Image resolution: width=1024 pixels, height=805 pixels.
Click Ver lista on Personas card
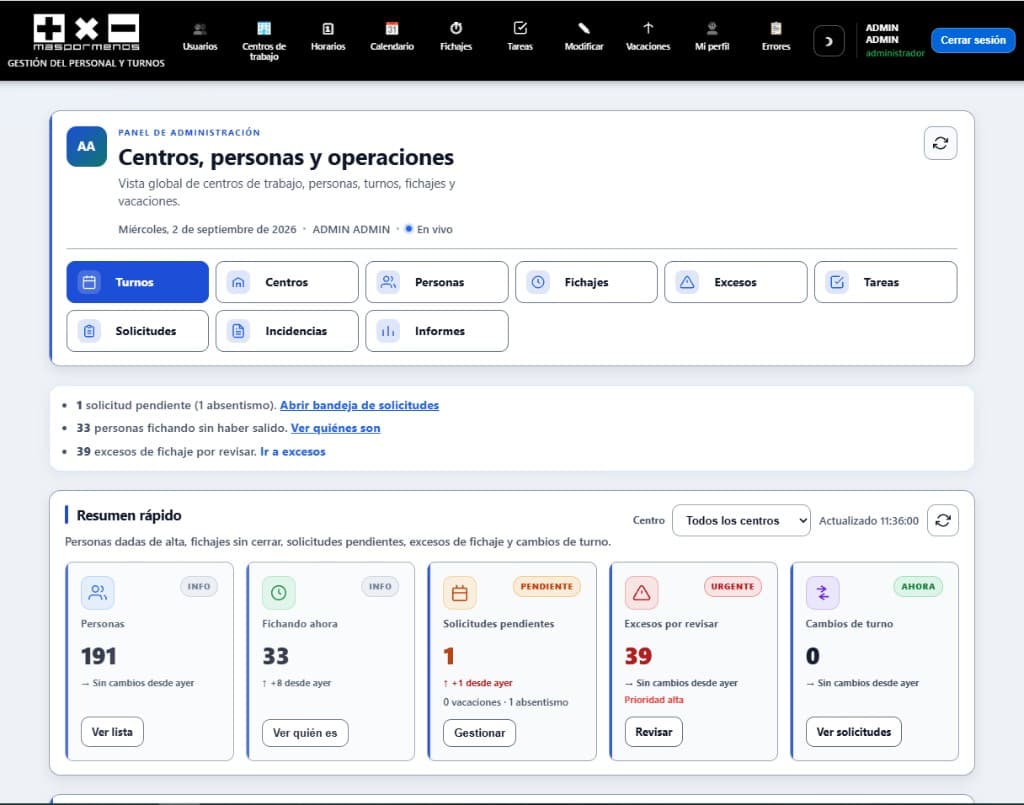[x=112, y=732]
